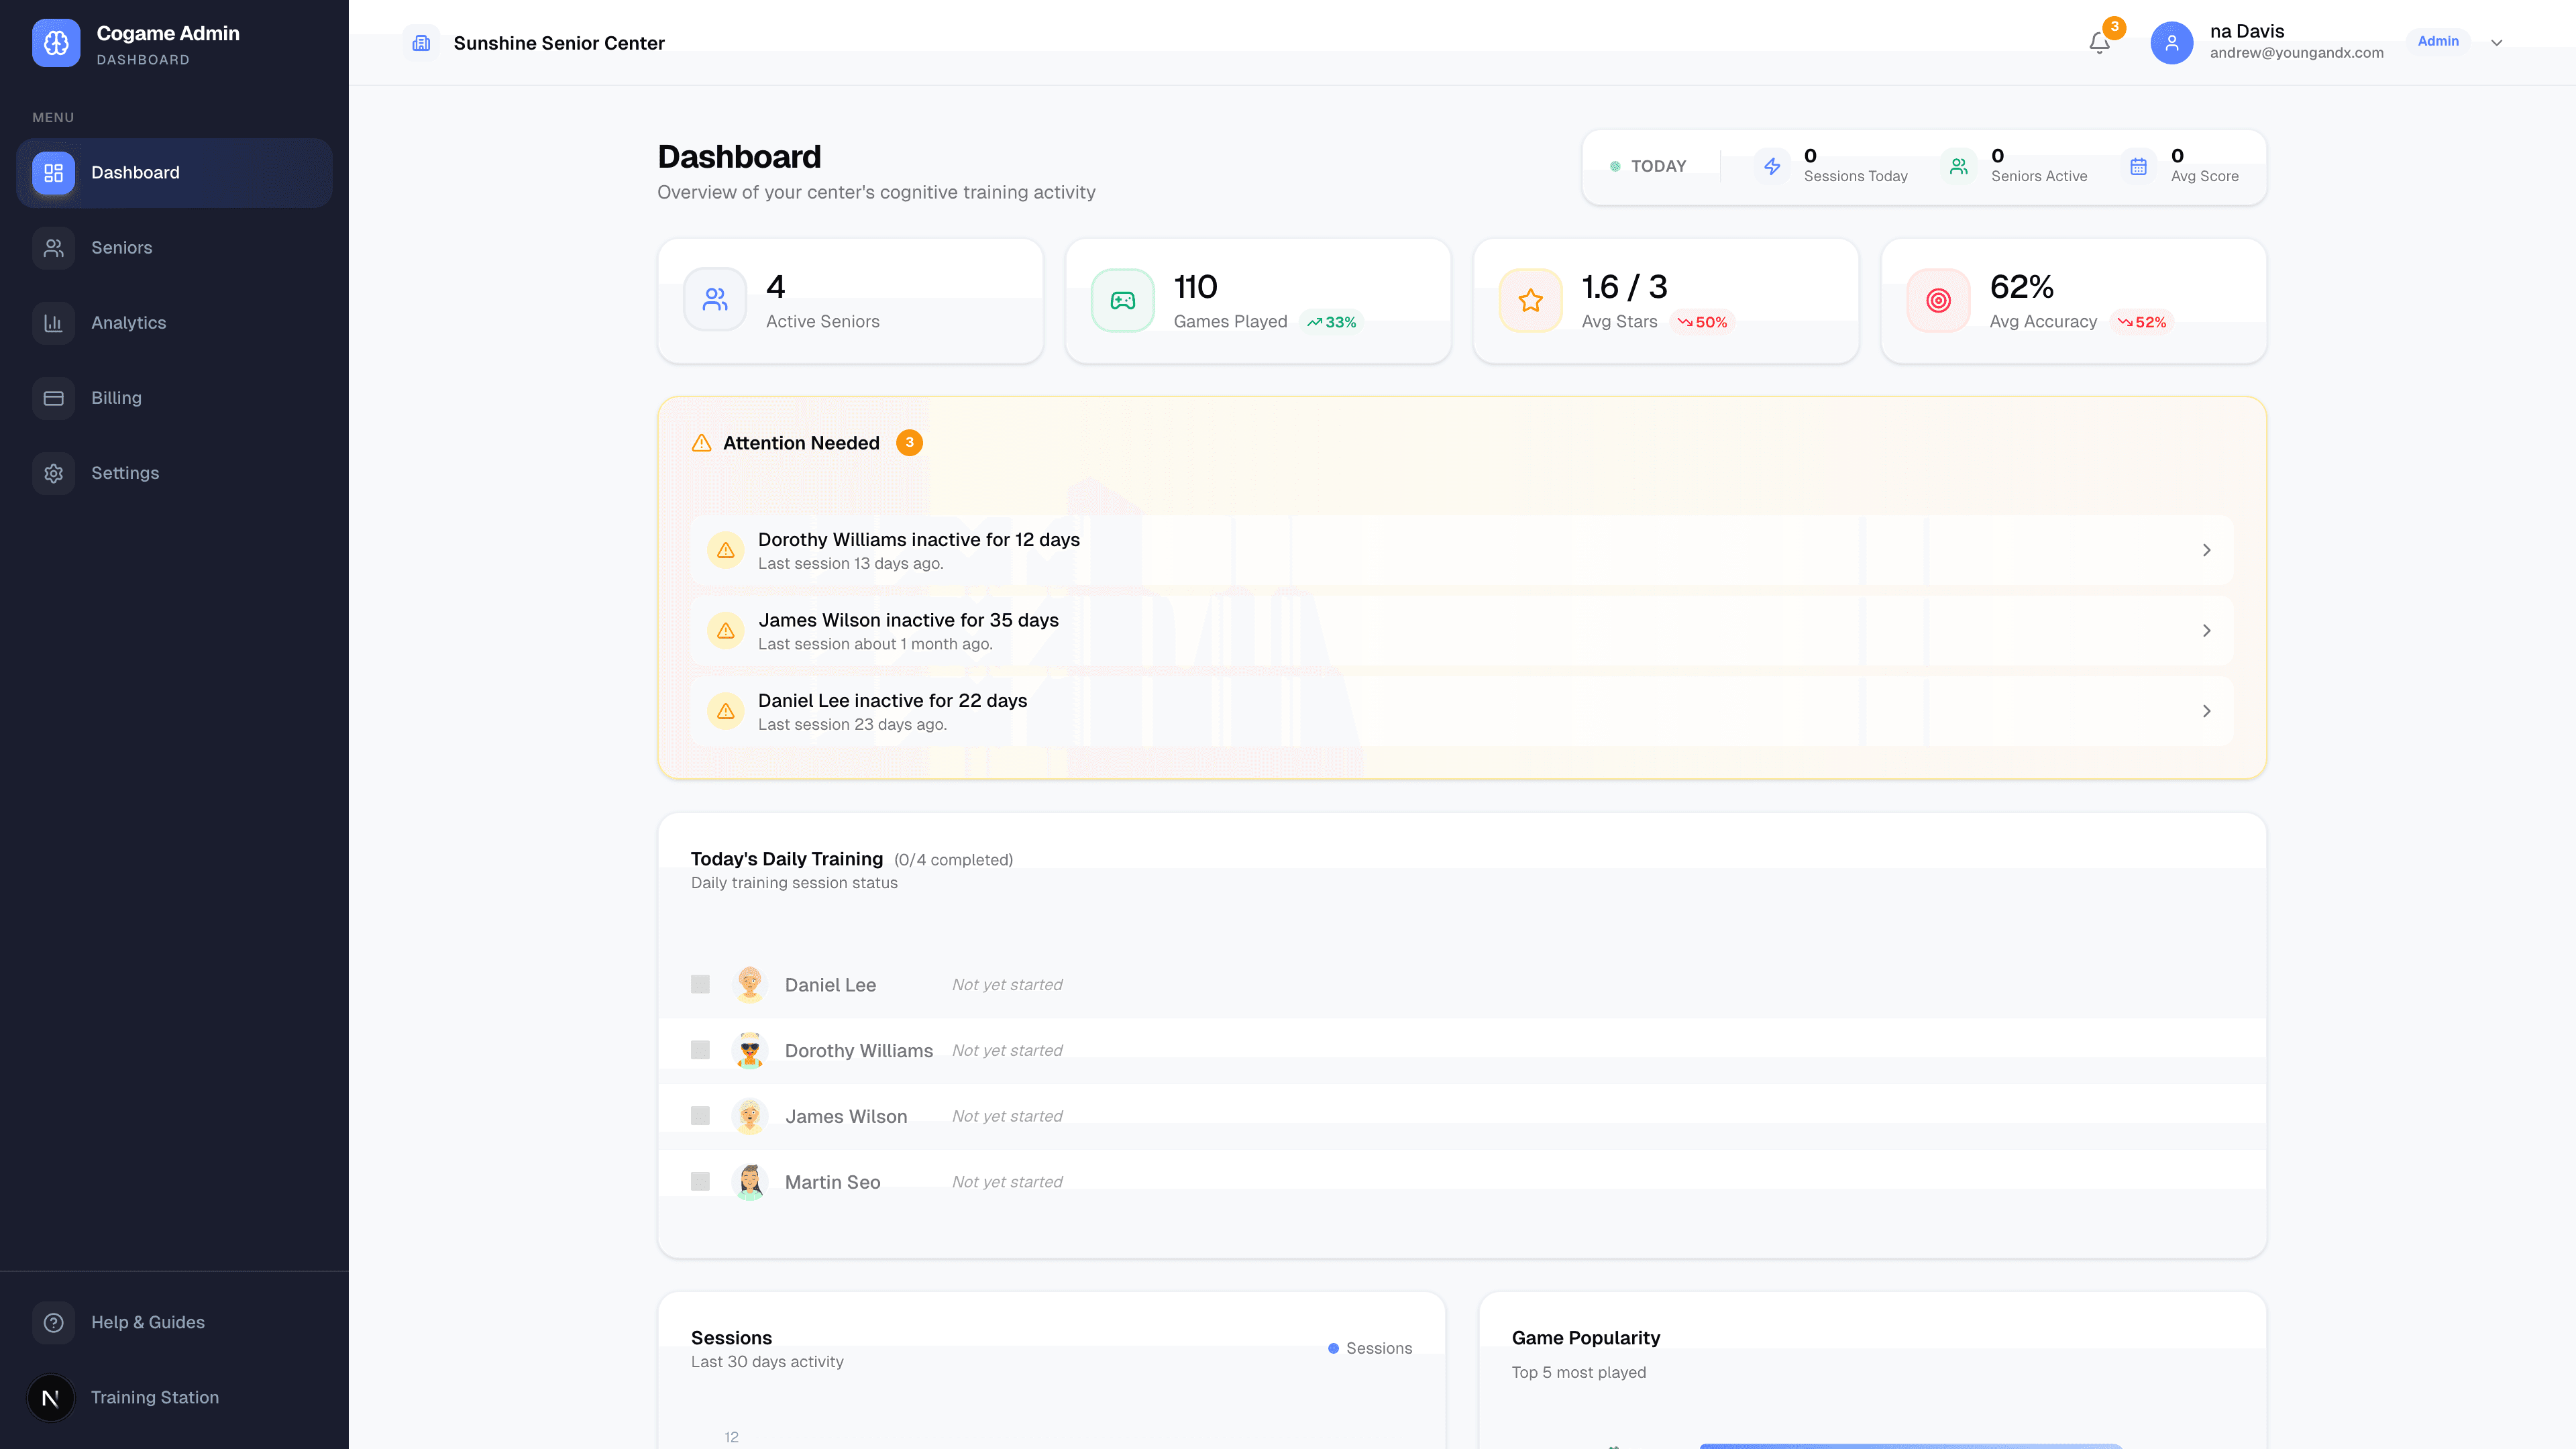Viewport: 2576px width, 1449px height.
Task: Open the Billing page
Action: coord(116,397)
